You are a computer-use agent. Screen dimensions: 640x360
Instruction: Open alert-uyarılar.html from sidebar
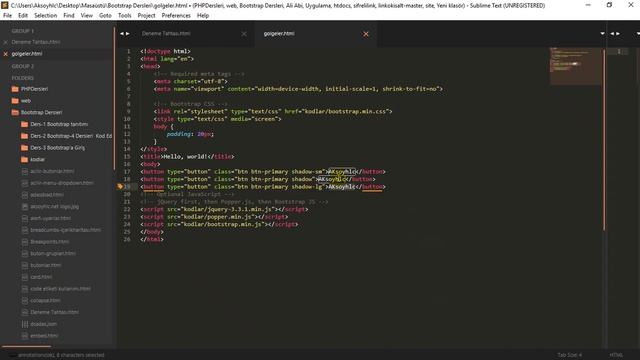(x=51, y=218)
